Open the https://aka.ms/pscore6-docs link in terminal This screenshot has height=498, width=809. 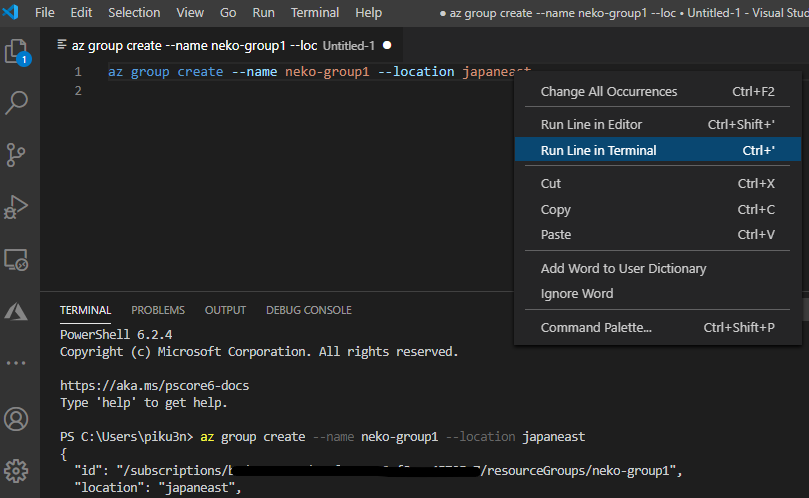(x=154, y=385)
